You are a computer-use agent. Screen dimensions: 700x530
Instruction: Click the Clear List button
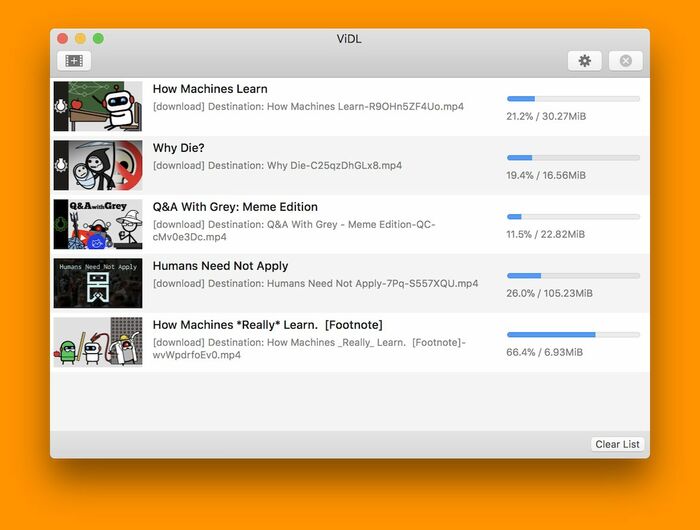(x=617, y=444)
